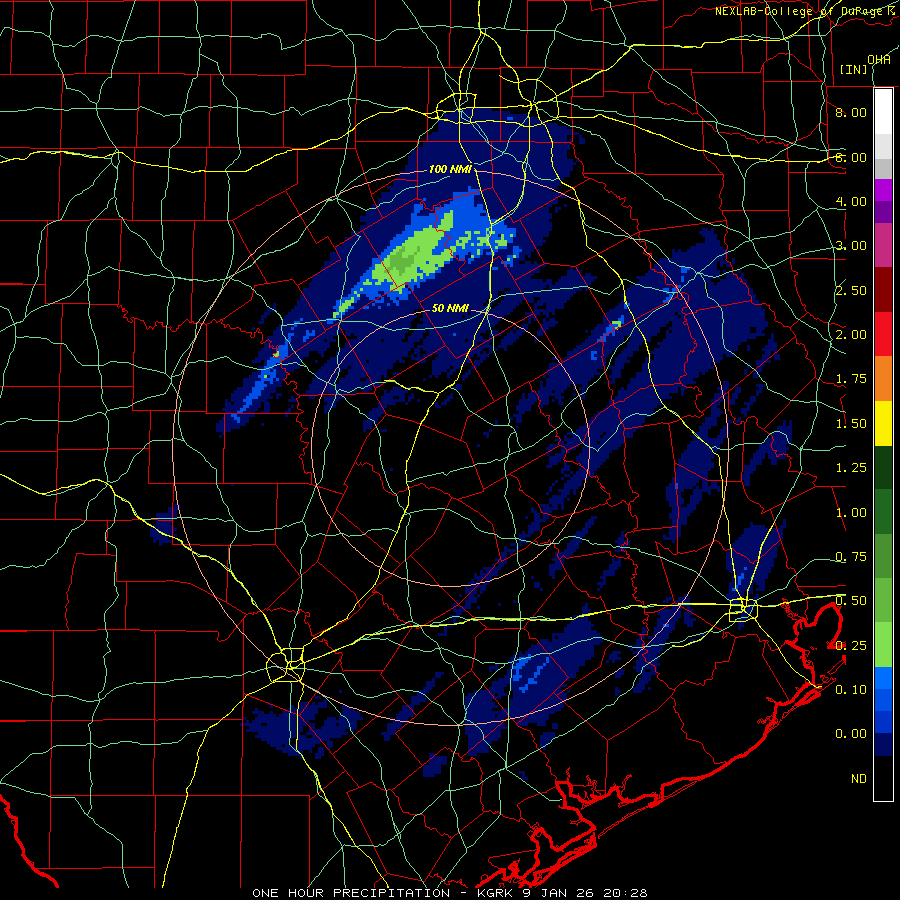Click the white swatch at the legend top
The image size is (900, 900).
click(x=883, y=112)
